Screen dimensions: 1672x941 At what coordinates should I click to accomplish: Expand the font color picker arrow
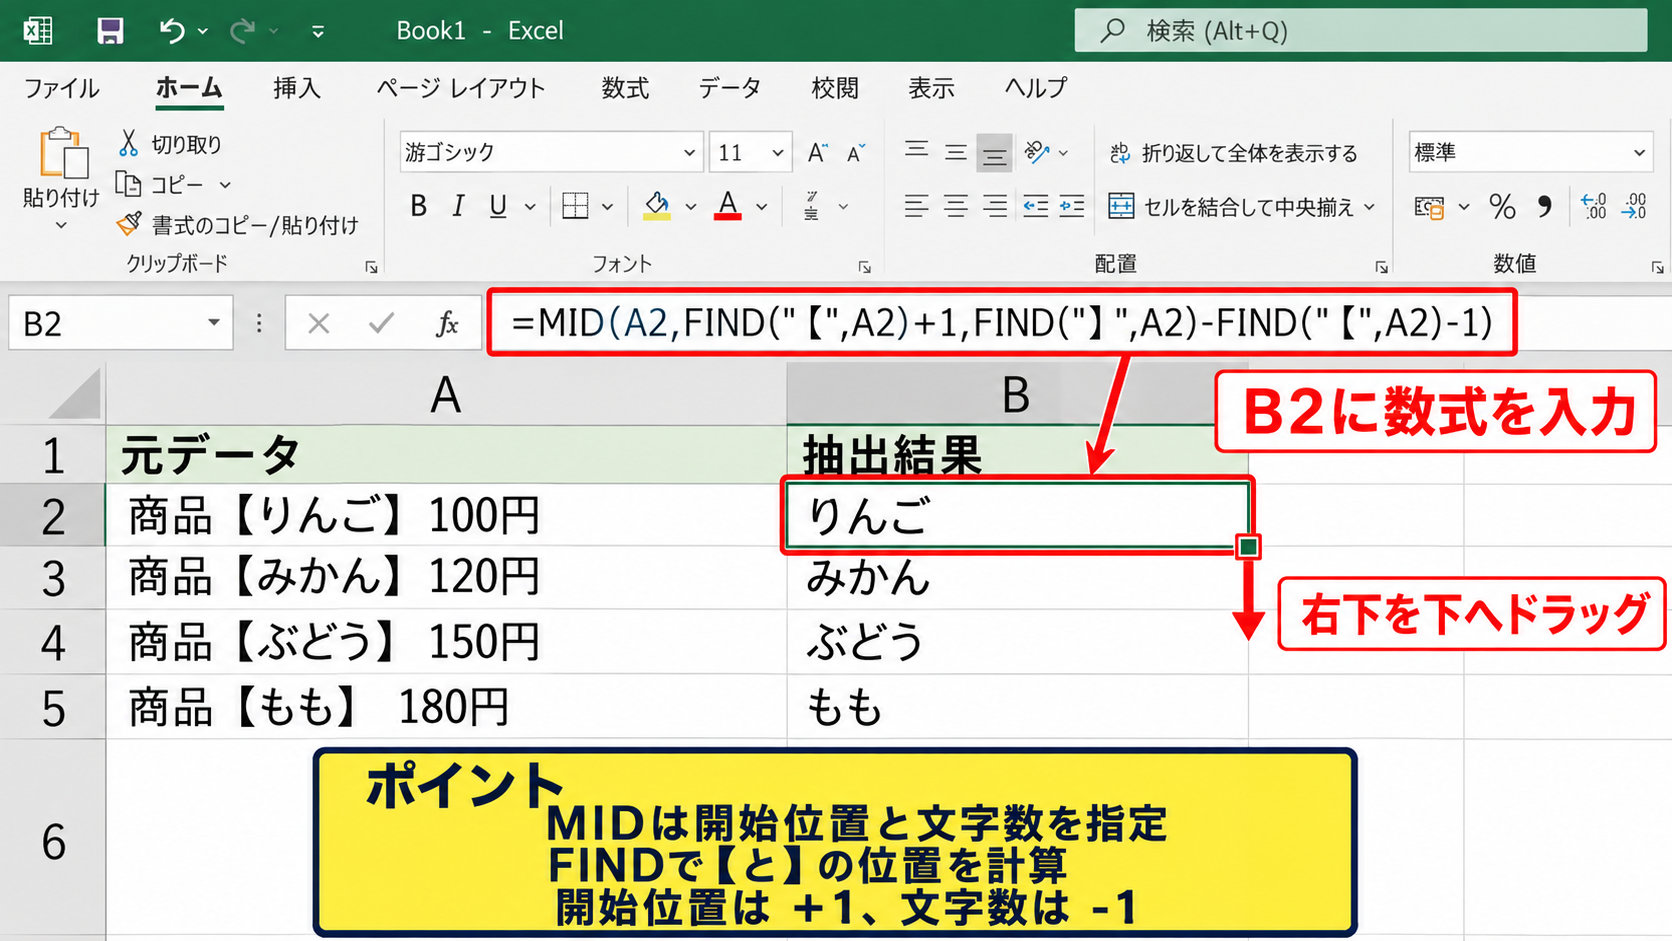pyautogui.click(x=762, y=207)
